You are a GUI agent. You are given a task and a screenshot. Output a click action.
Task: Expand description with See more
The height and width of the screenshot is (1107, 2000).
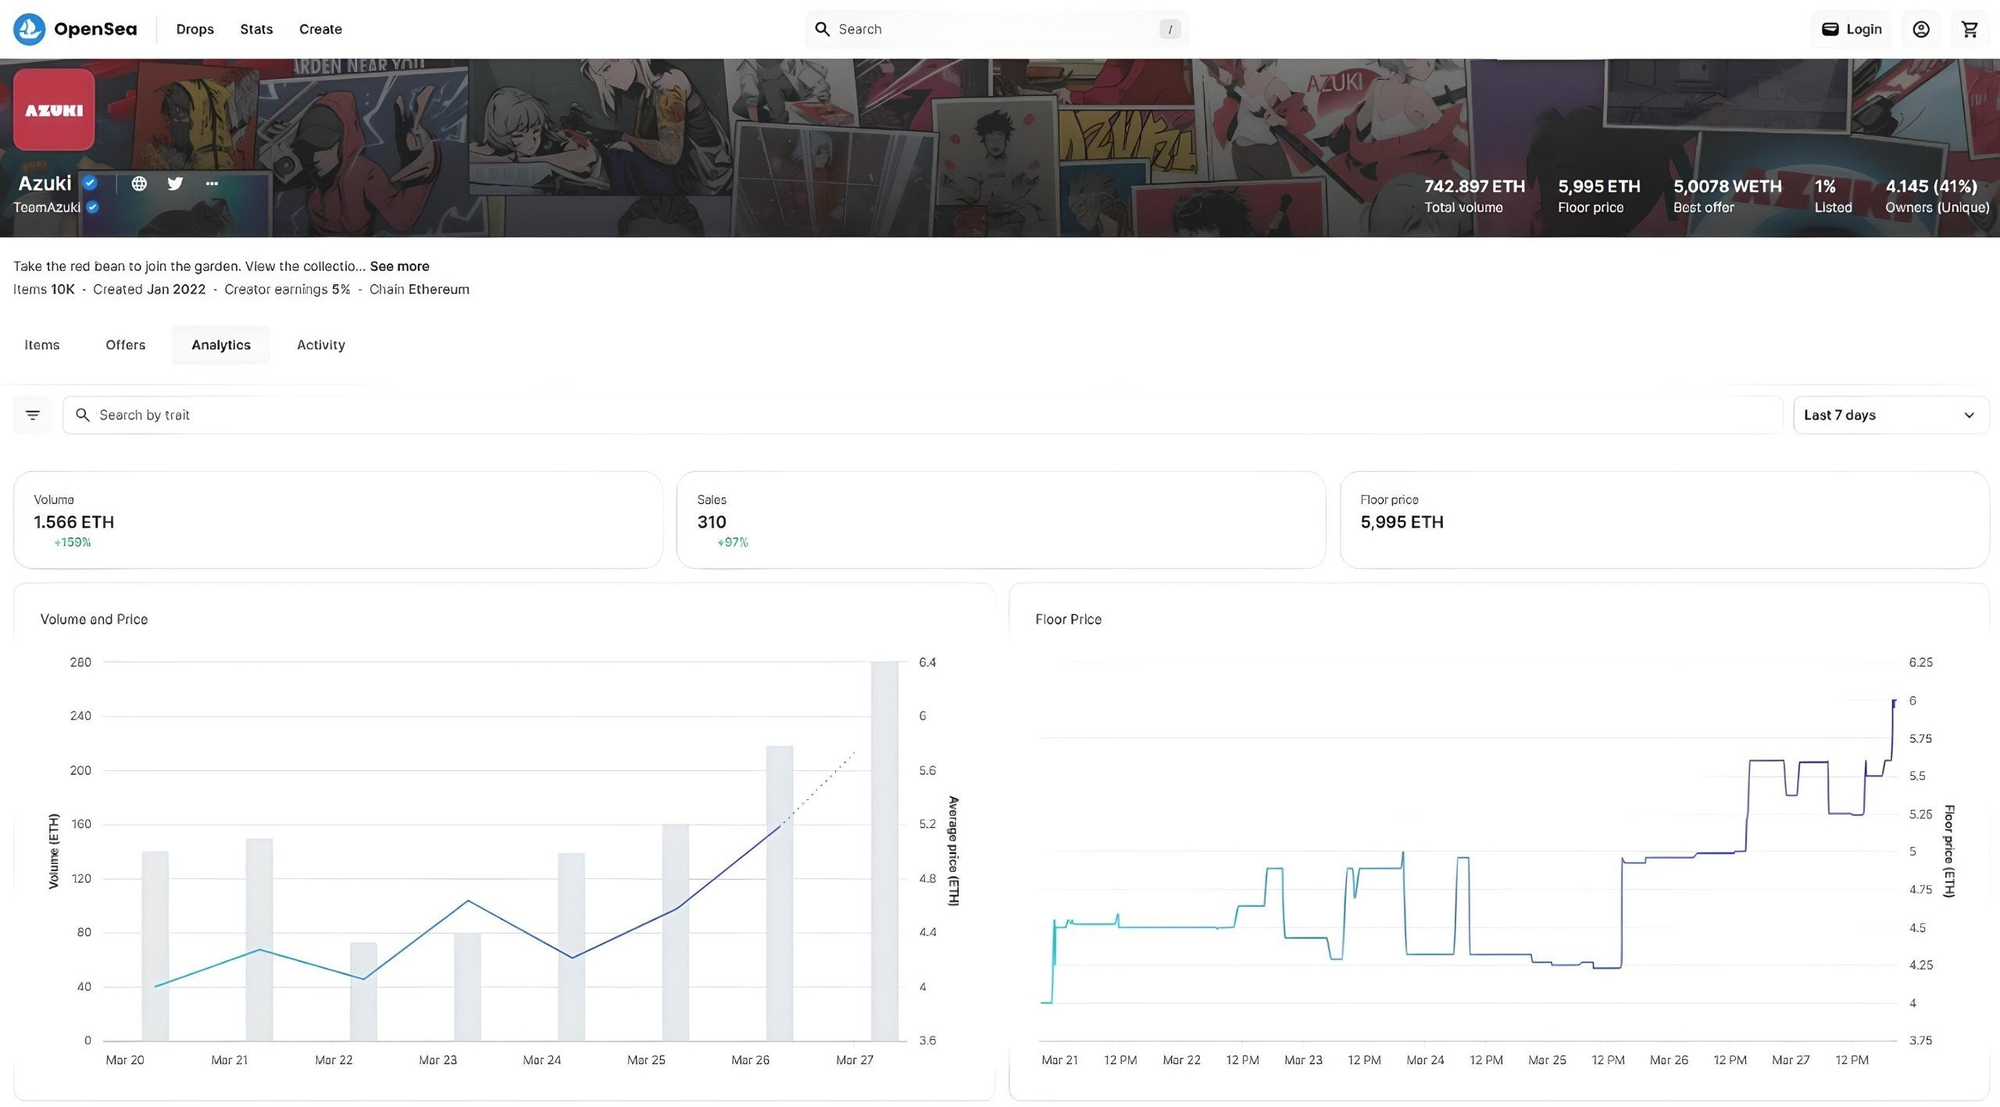click(399, 266)
